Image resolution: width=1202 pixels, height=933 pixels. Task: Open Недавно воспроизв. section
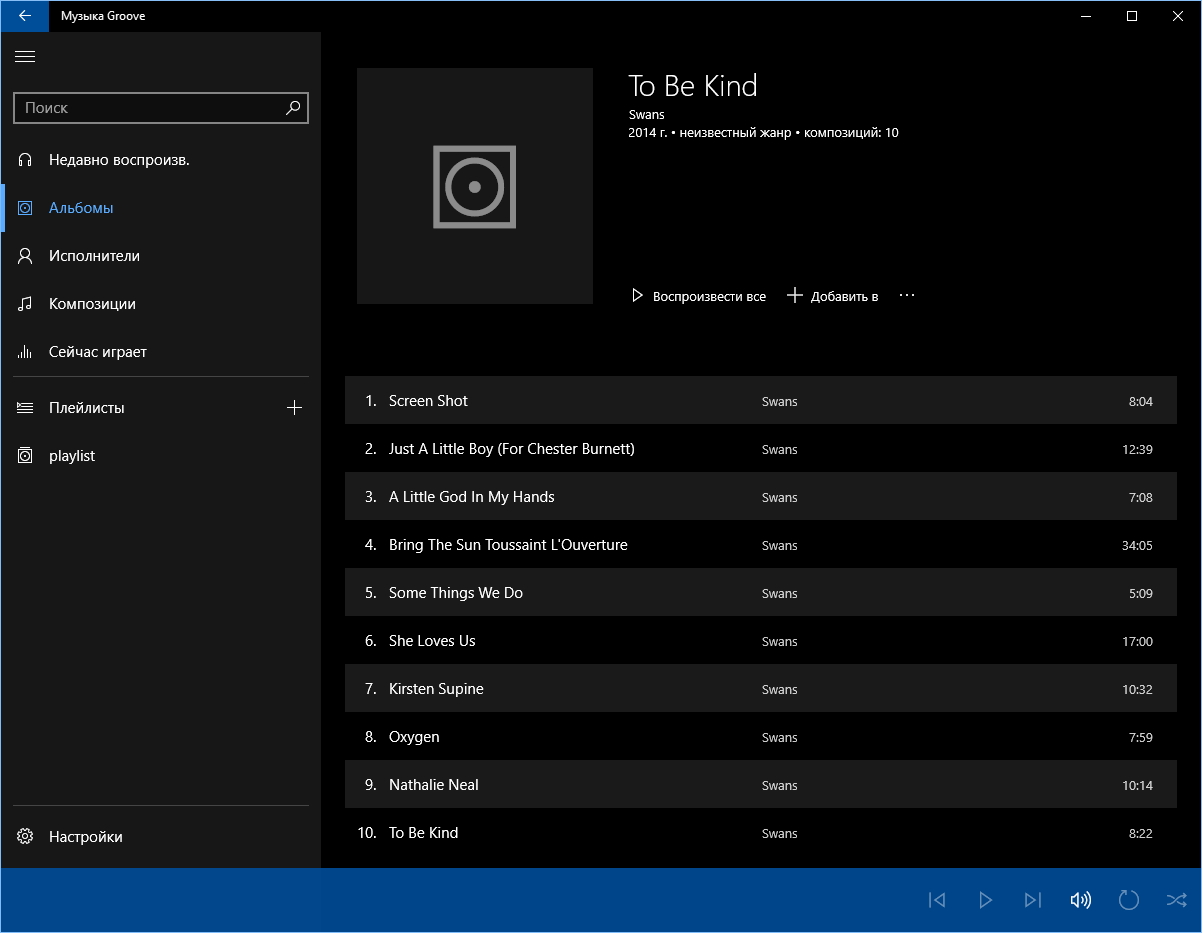tap(161, 160)
